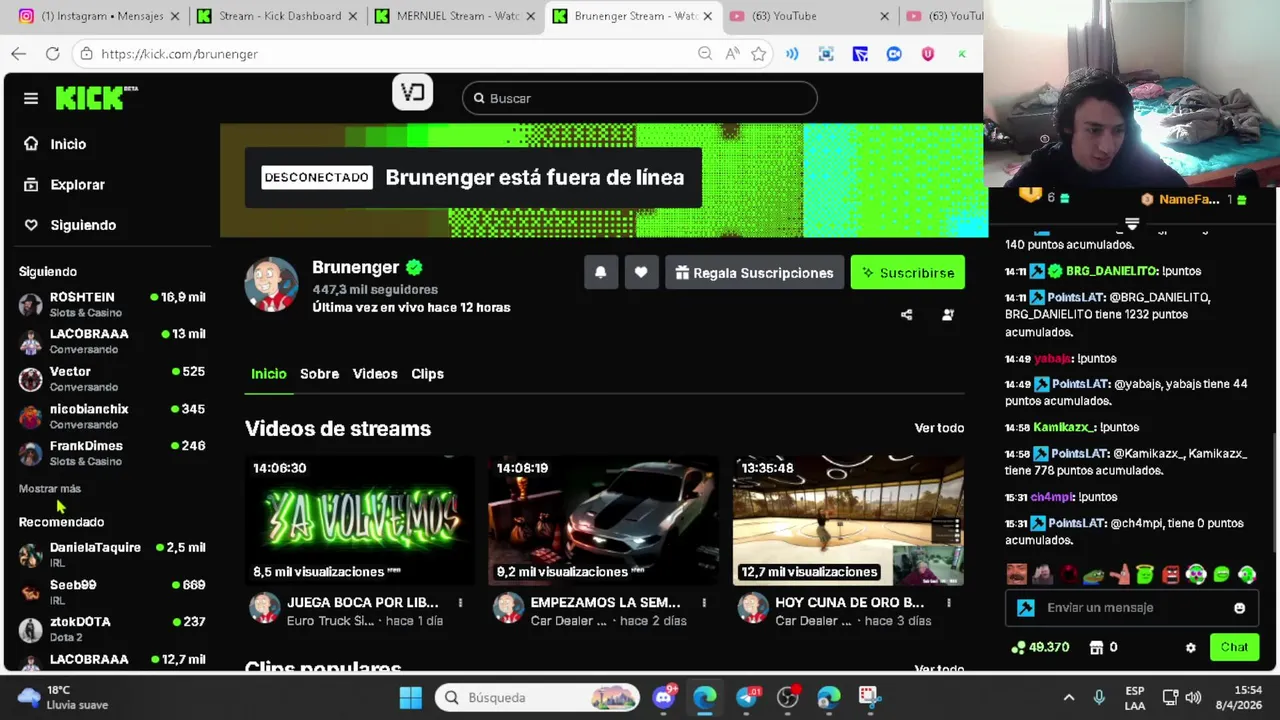Go to Inicio in the sidebar

tap(68, 144)
